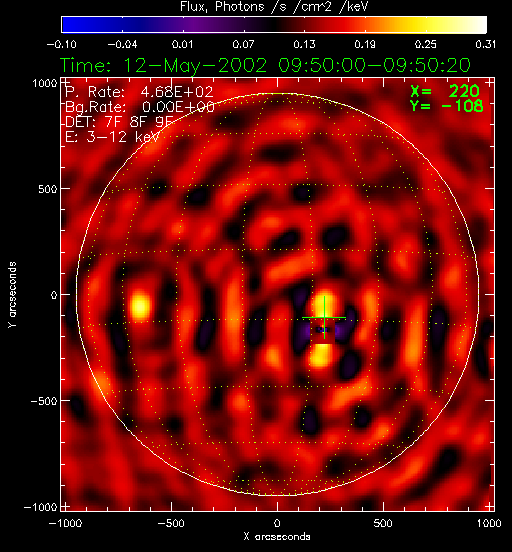The height and width of the screenshot is (552, 512).
Task: Click the yellow blob below the crosshair
Action: click(321, 355)
